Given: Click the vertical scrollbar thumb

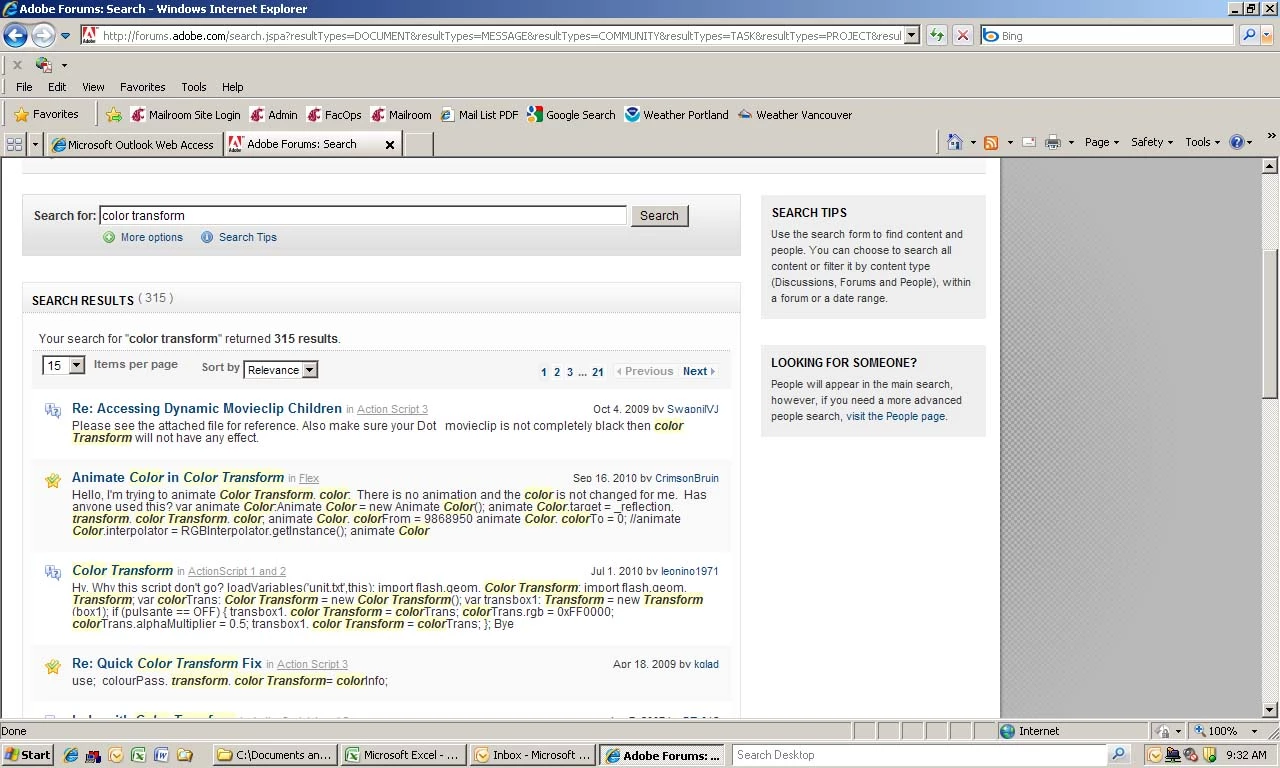Looking at the screenshot, I should click(x=1270, y=323).
